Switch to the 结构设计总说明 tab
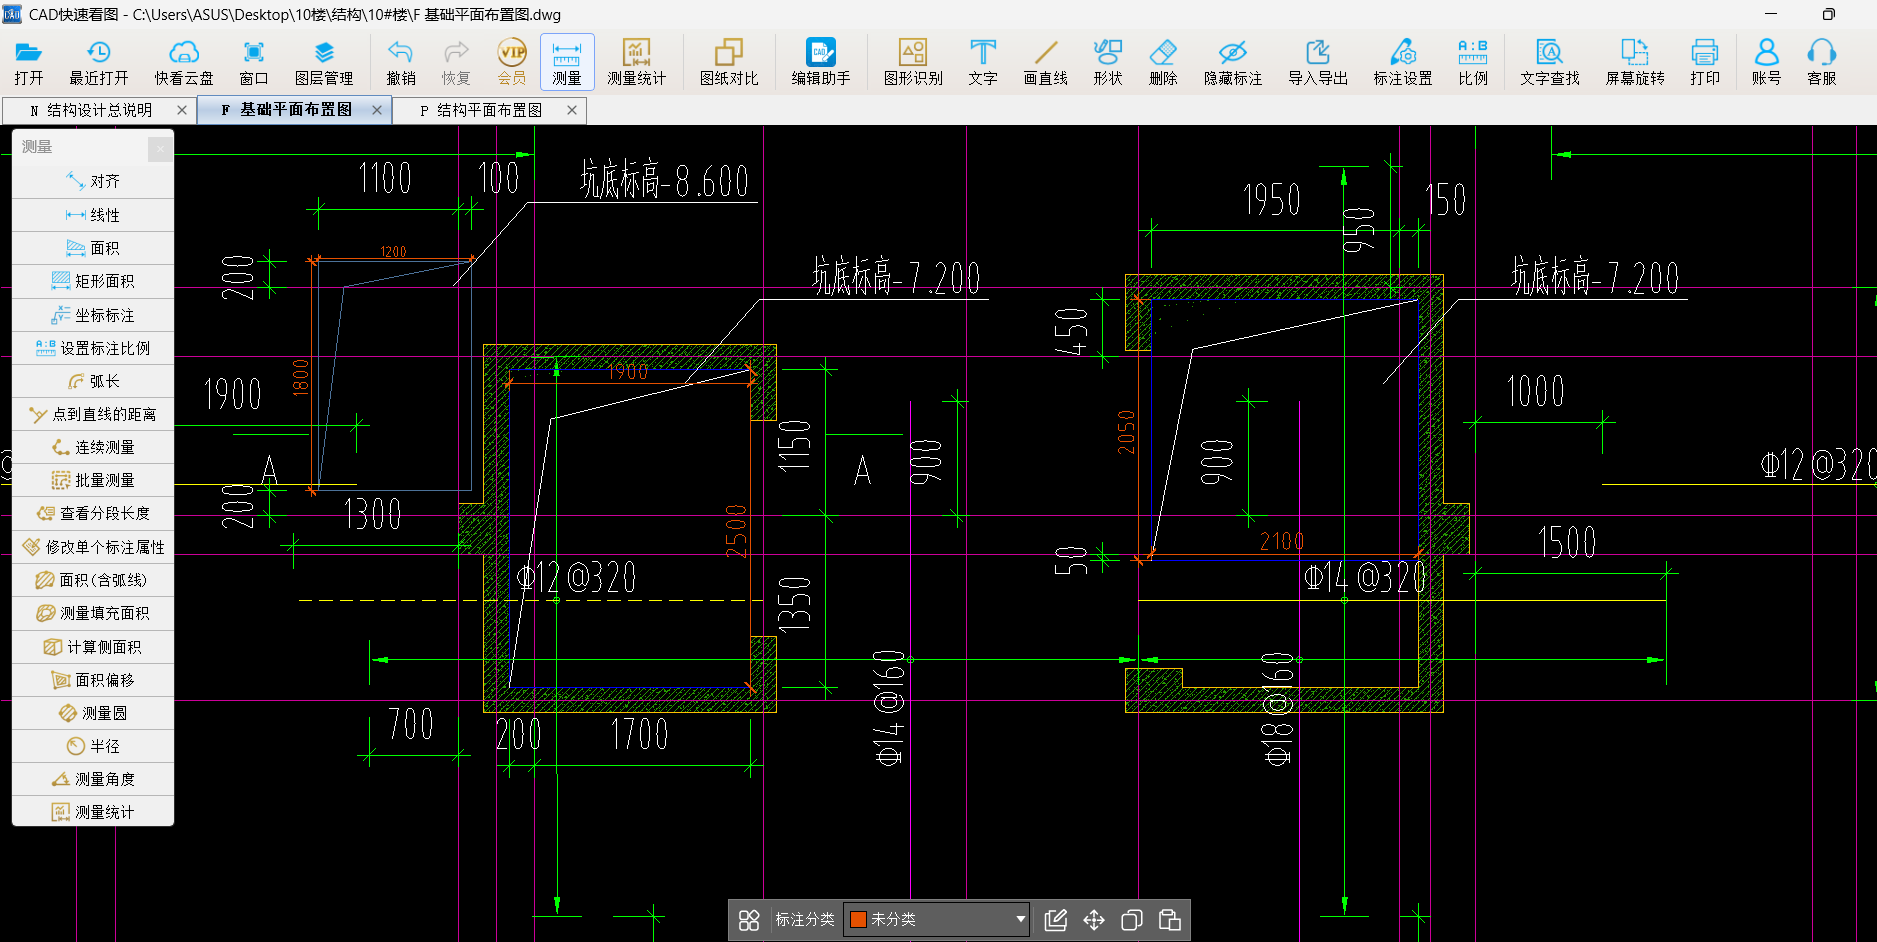 [x=98, y=110]
